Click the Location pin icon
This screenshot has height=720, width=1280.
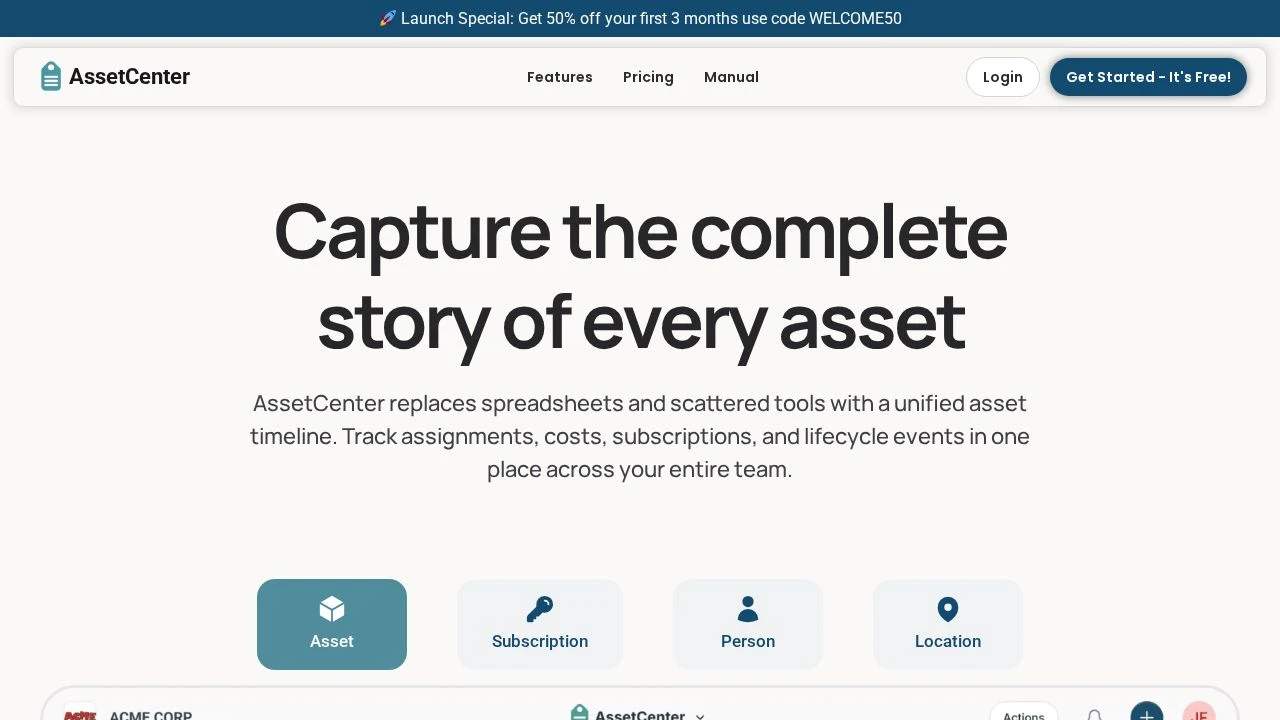click(947, 610)
